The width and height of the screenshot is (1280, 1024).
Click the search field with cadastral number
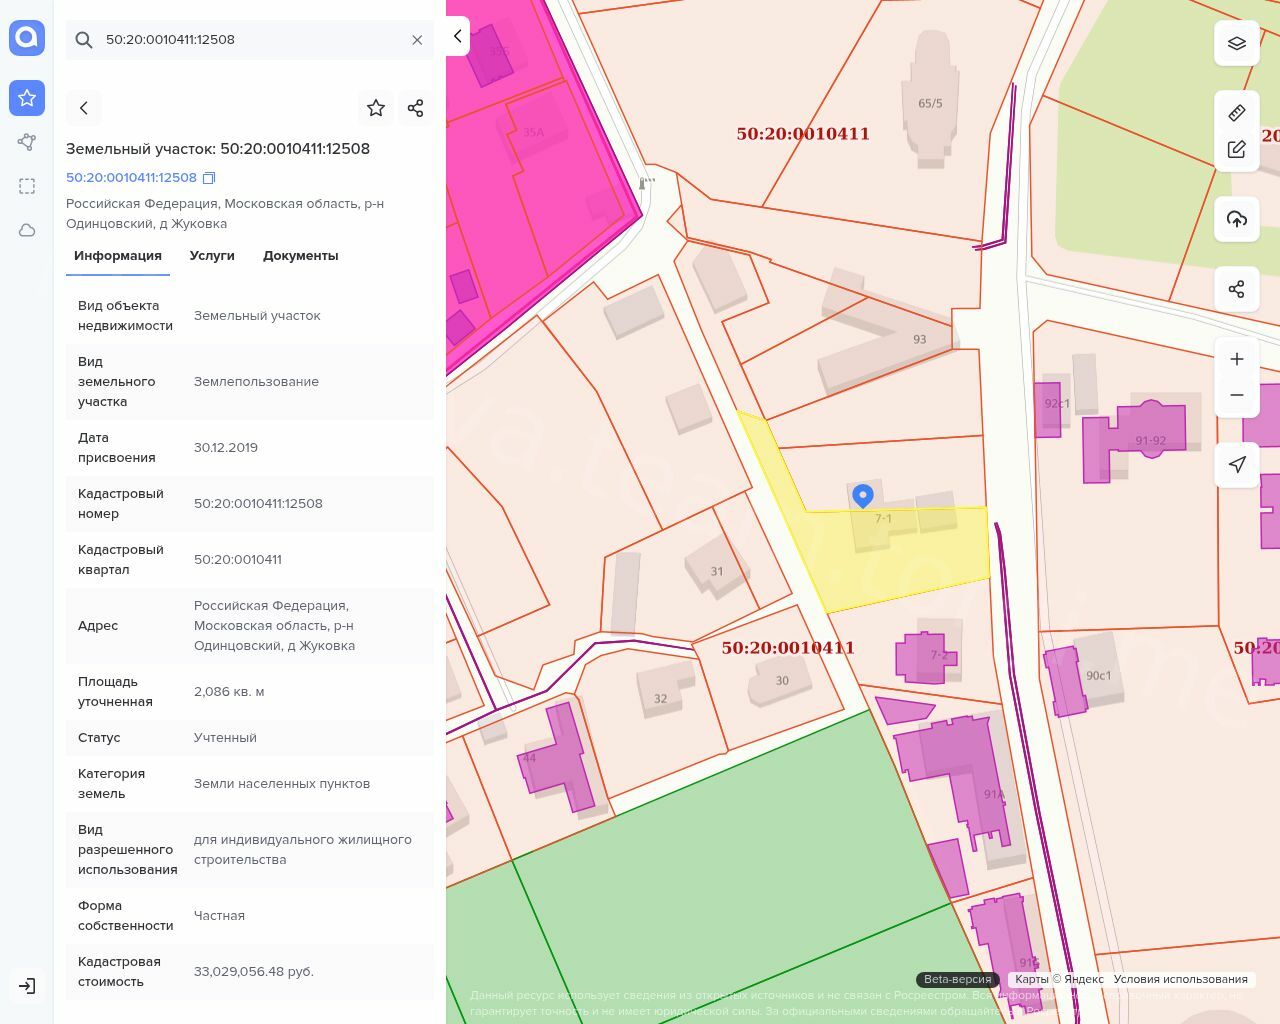[250, 40]
